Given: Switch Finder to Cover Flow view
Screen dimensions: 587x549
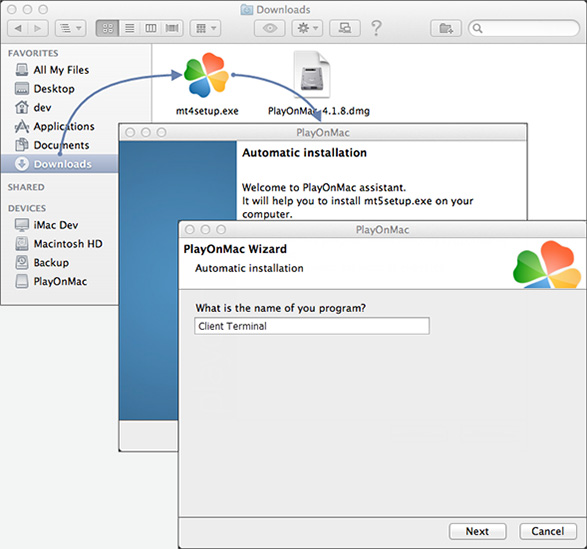Looking at the screenshot, I should coord(172,28).
